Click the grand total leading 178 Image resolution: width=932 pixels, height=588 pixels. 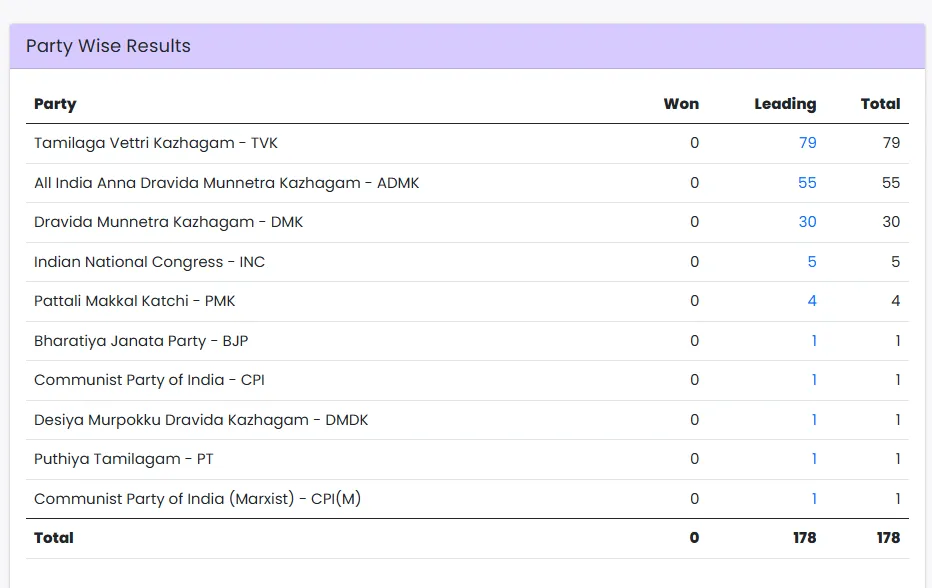click(x=804, y=538)
